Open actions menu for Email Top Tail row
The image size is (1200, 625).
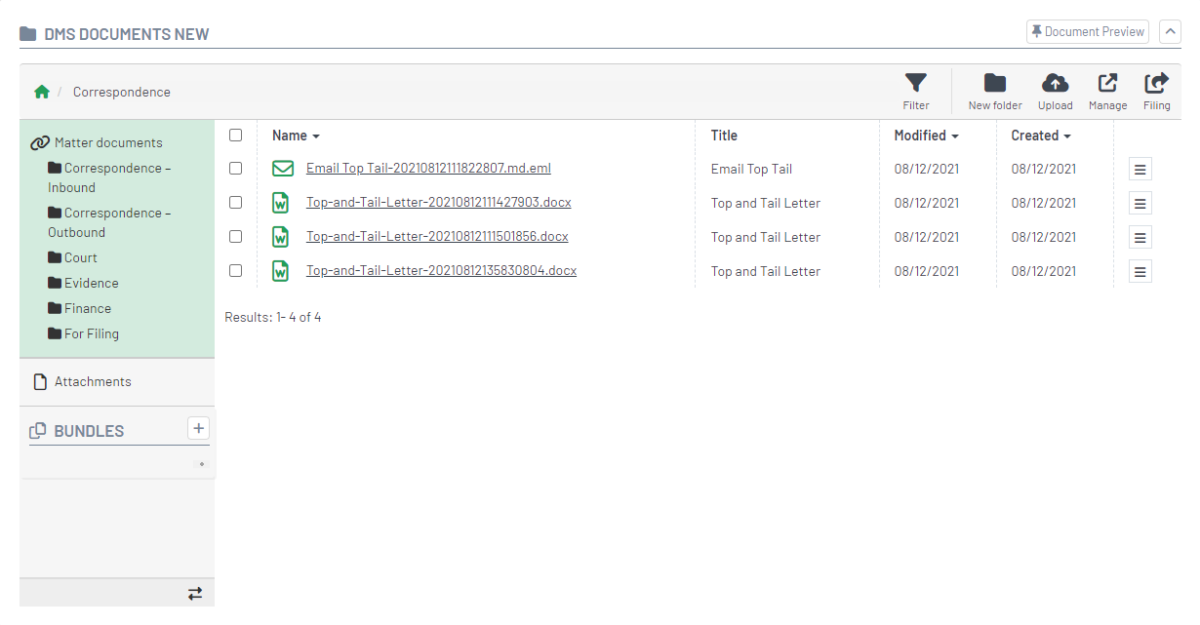[1140, 170]
